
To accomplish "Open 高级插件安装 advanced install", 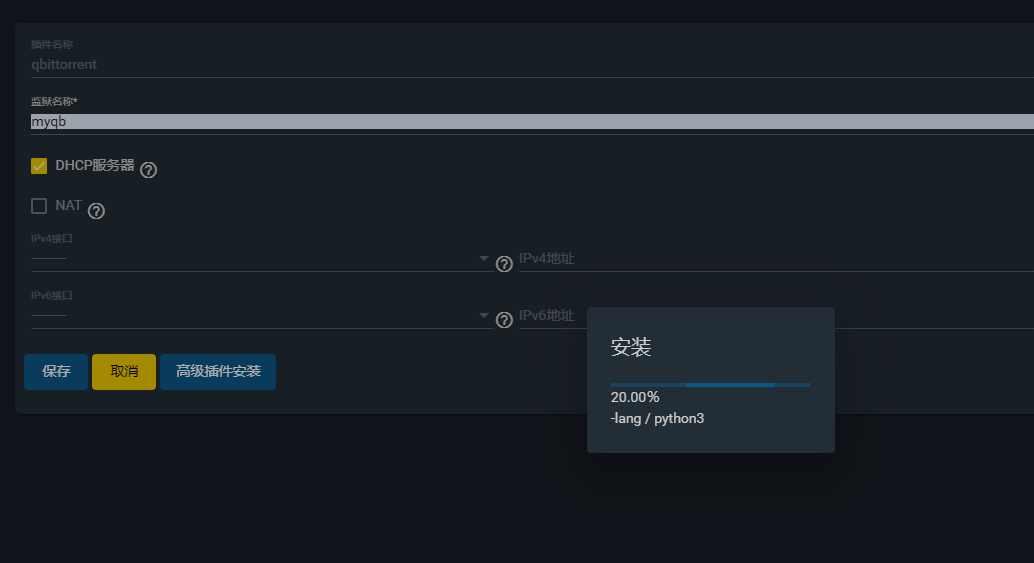I will point(218,372).
